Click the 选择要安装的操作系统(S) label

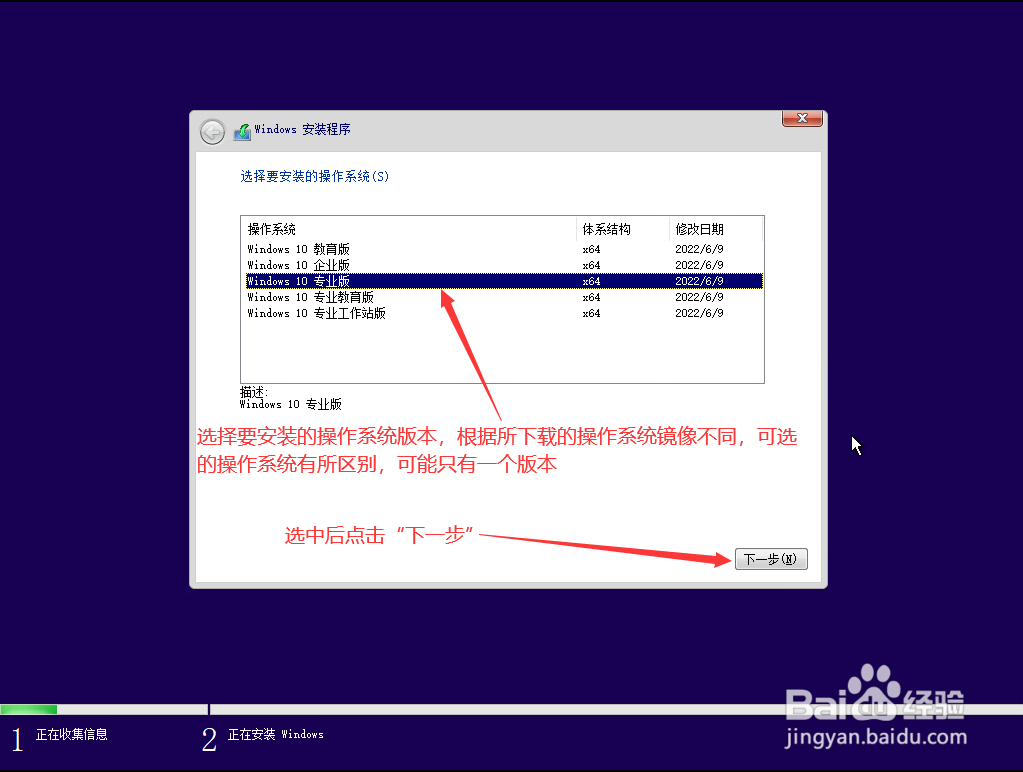click(x=314, y=176)
